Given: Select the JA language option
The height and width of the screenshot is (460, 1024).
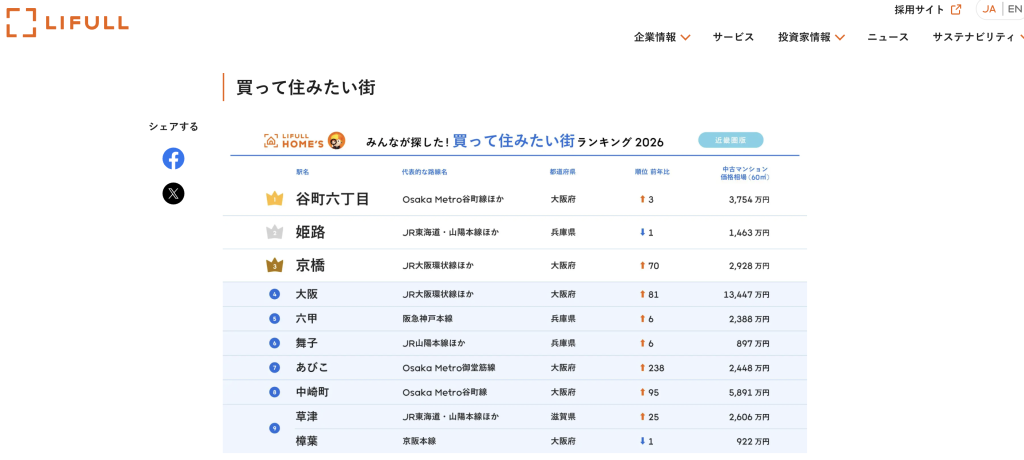Looking at the screenshot, I should click(989, 9).
